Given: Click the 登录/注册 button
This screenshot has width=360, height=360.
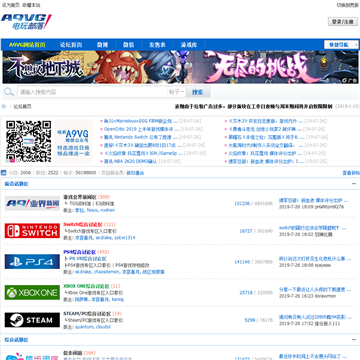Looking at the screenshot, I should [x=343, y=21].
